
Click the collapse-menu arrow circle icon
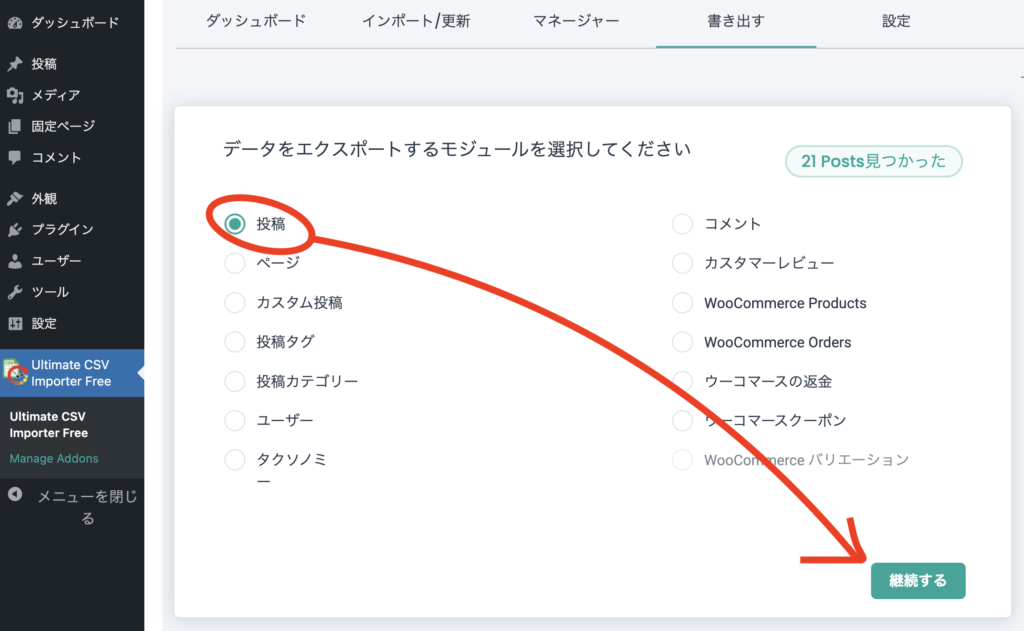coord(15,494)
